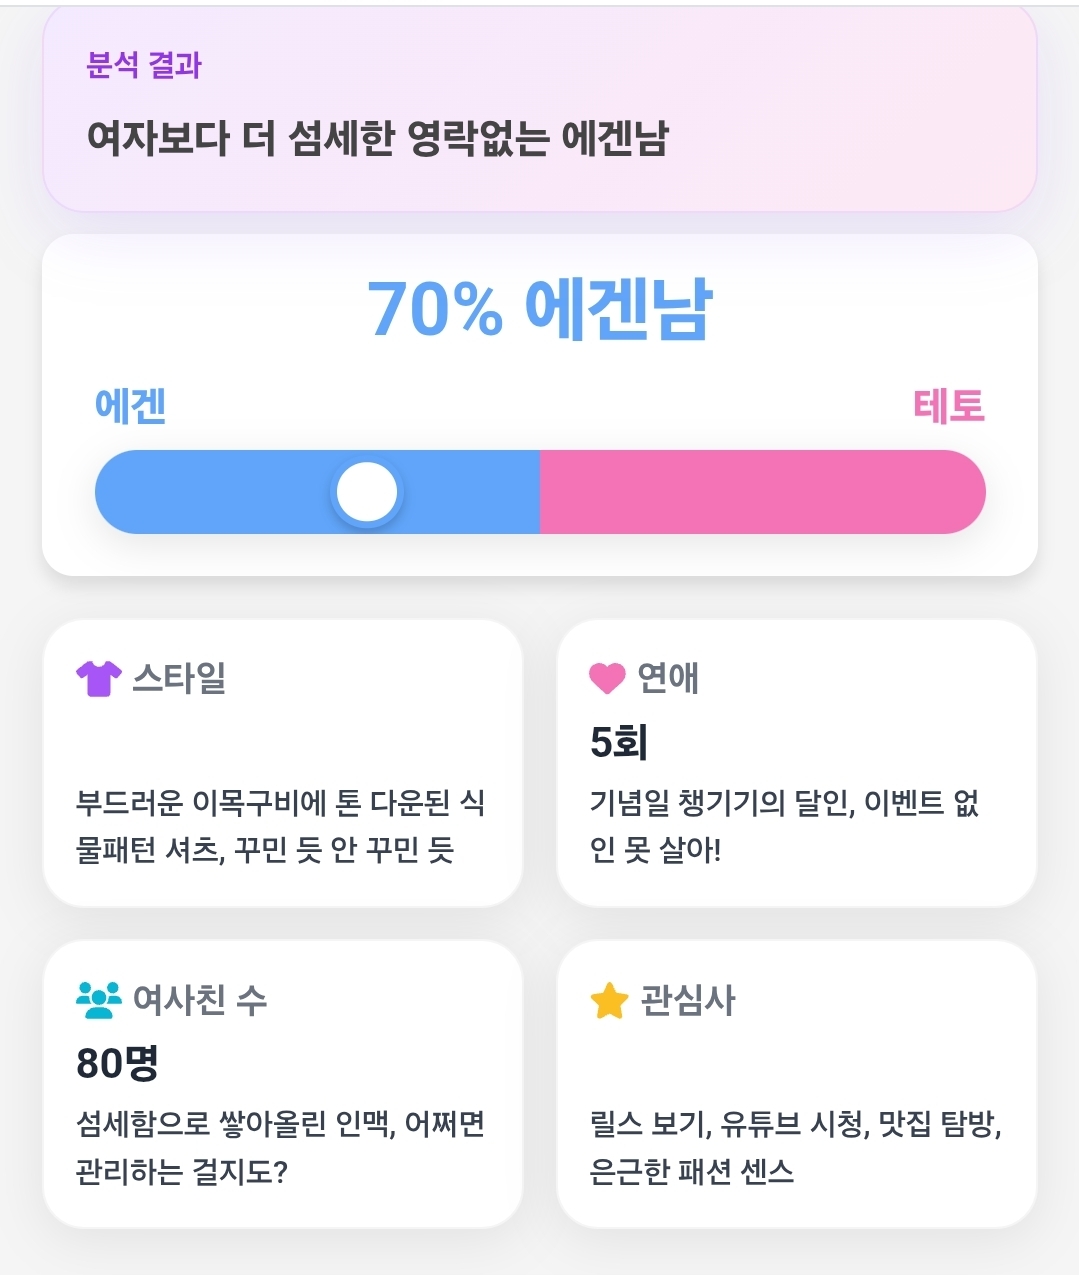Click the 여자보다 더 섬세한 영락없는 에겐남 title
This screenshot has width=1079, height=1275.
378,138
